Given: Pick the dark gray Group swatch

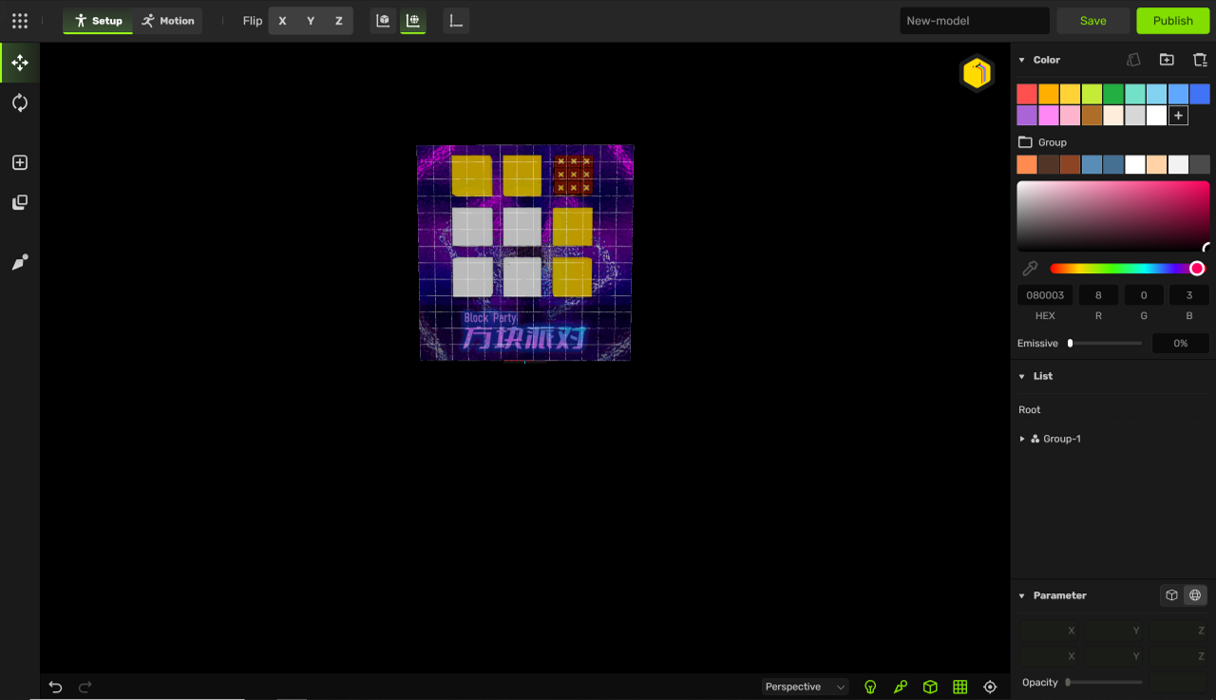Looking at the screenshot, I should pyautogui.click(x=1200, y=164).
